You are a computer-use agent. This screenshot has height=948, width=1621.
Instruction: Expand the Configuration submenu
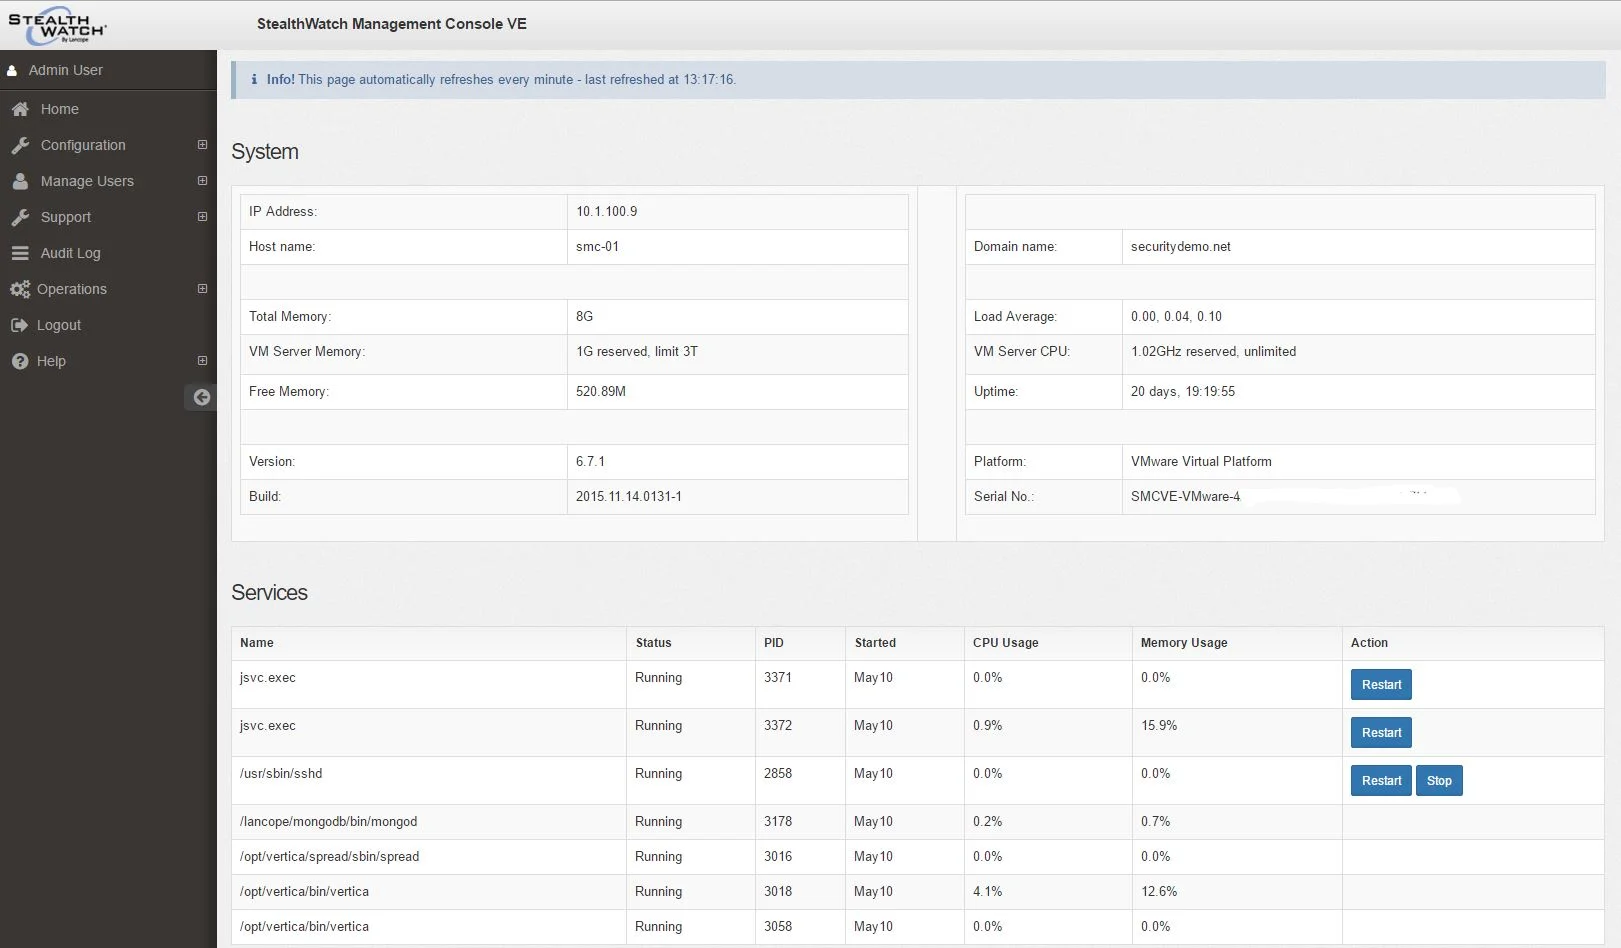(x=202, y=145)
